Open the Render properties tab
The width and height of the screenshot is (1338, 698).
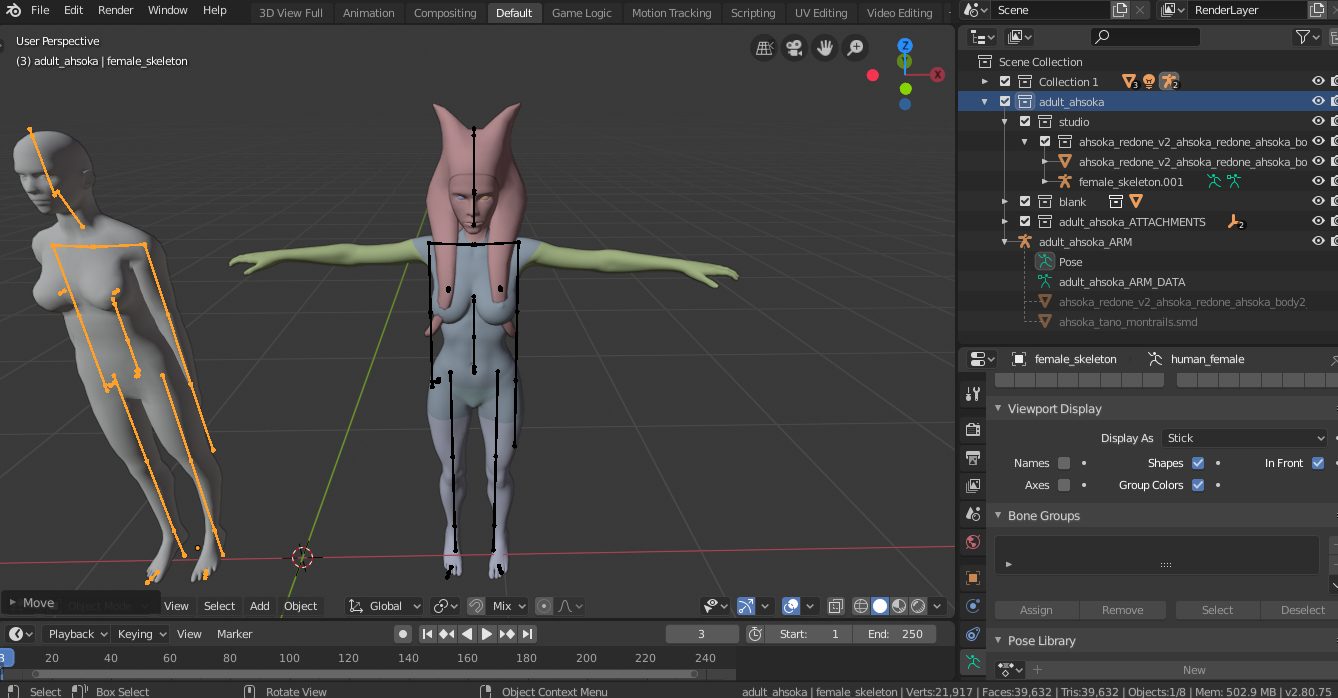click(972, 429)
